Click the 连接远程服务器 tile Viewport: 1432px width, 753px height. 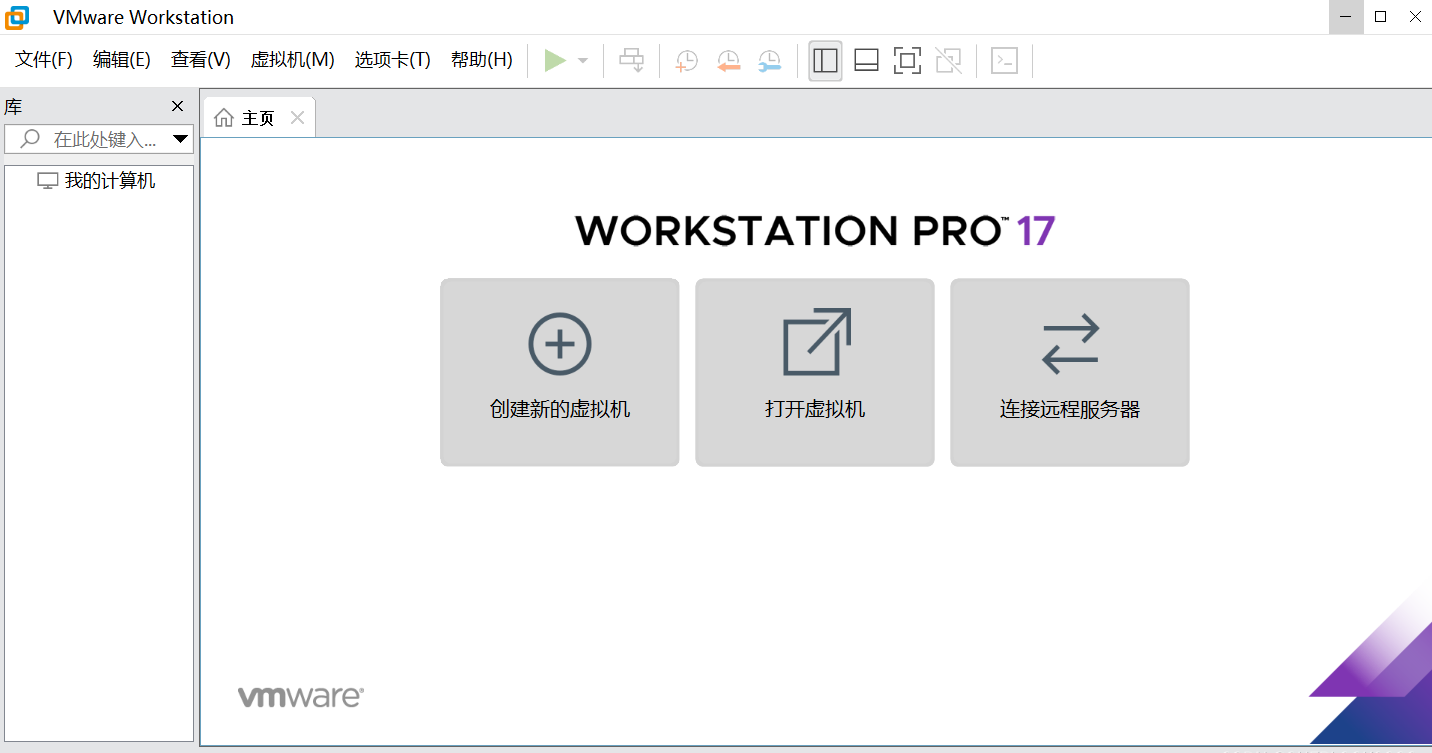click(1070, 372)
